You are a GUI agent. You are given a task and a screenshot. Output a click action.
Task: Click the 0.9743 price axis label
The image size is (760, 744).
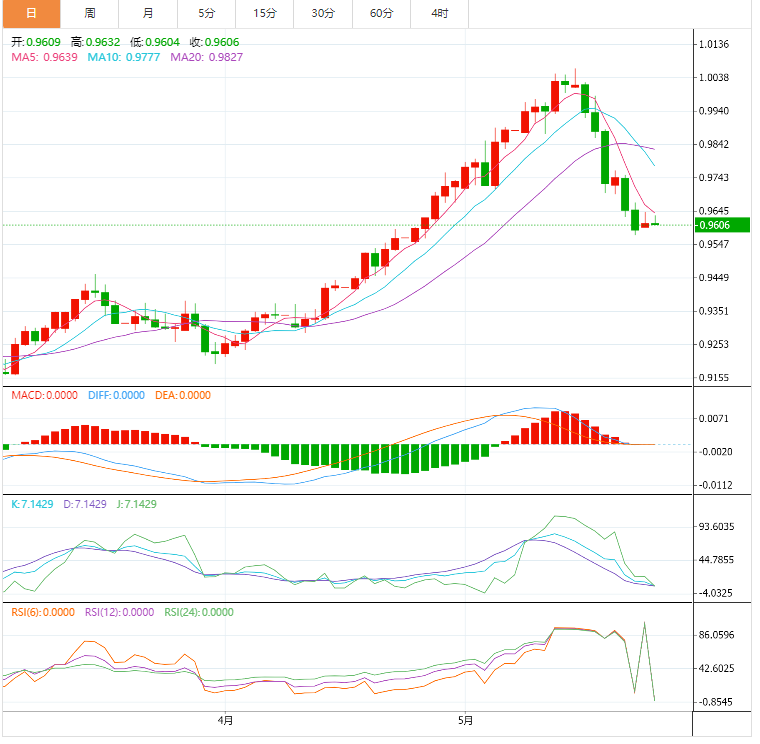(714, 178)
